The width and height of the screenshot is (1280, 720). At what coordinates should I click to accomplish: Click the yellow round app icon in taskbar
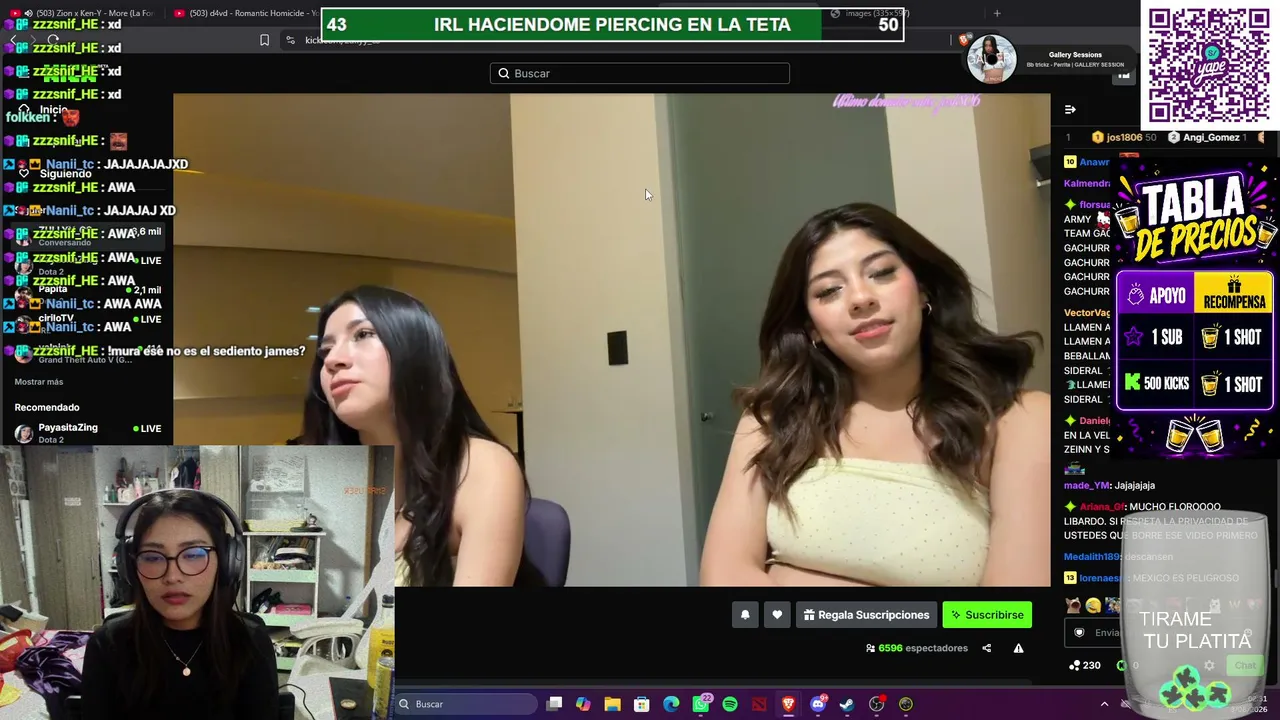(x=906, y=704)
